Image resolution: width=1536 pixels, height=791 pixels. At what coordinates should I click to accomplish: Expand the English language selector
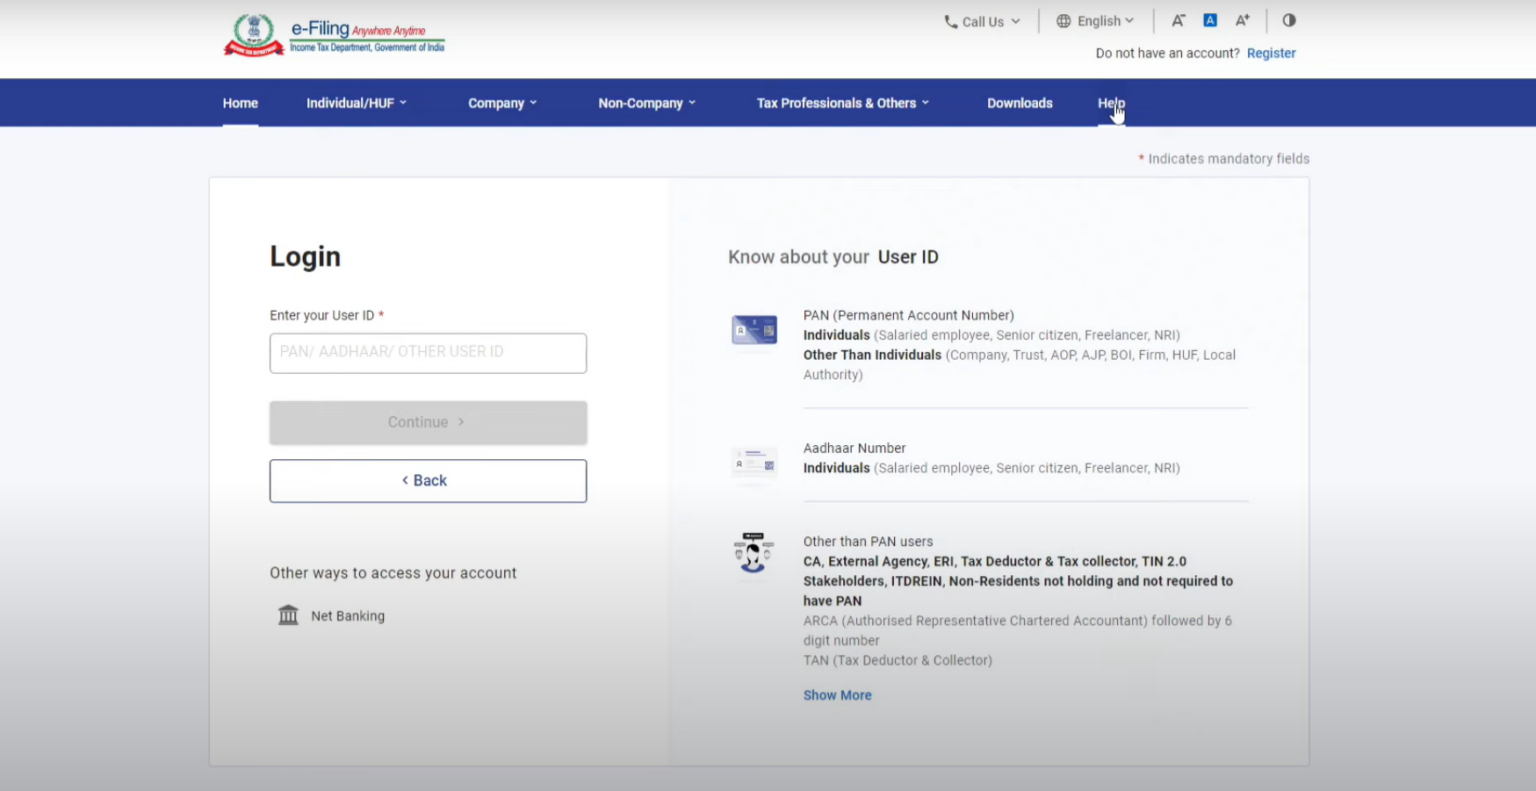click(1096, 20)
